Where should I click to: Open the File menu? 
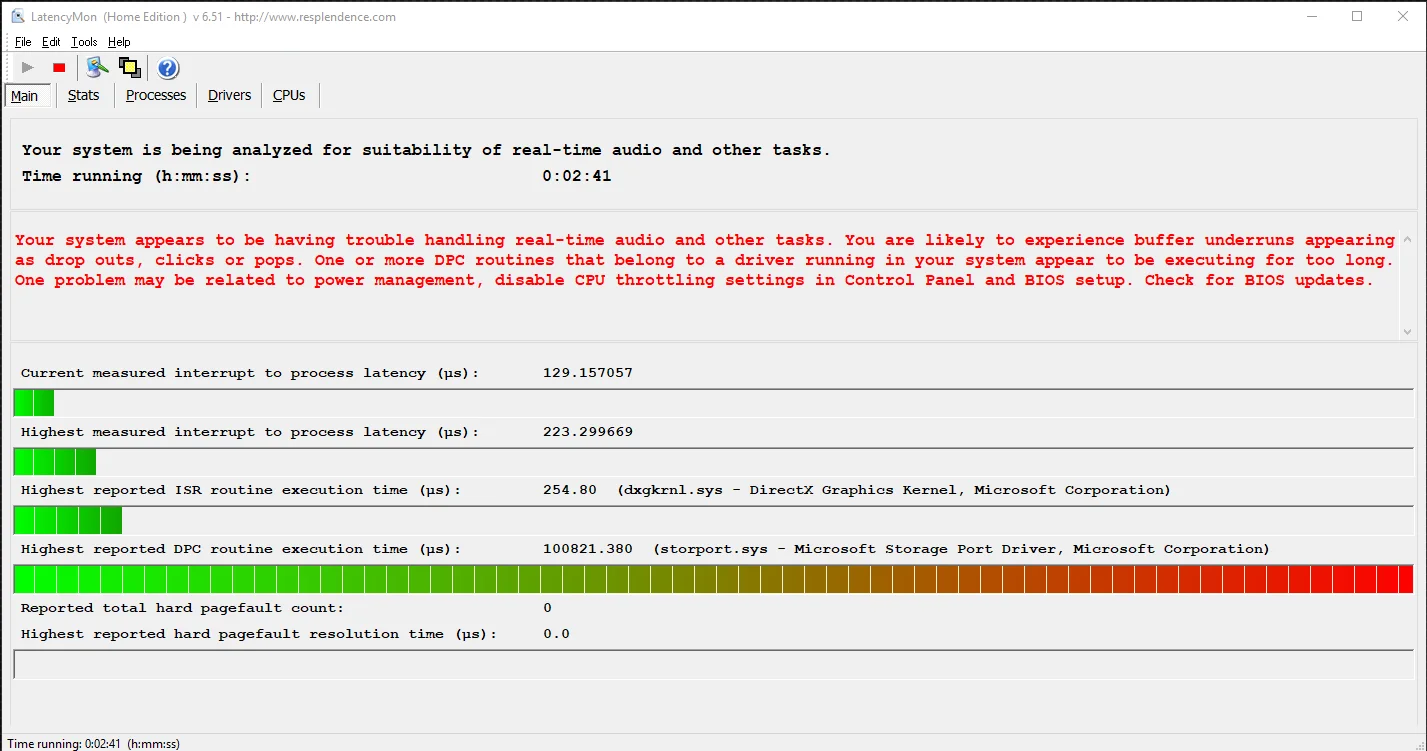coord(23,42)
